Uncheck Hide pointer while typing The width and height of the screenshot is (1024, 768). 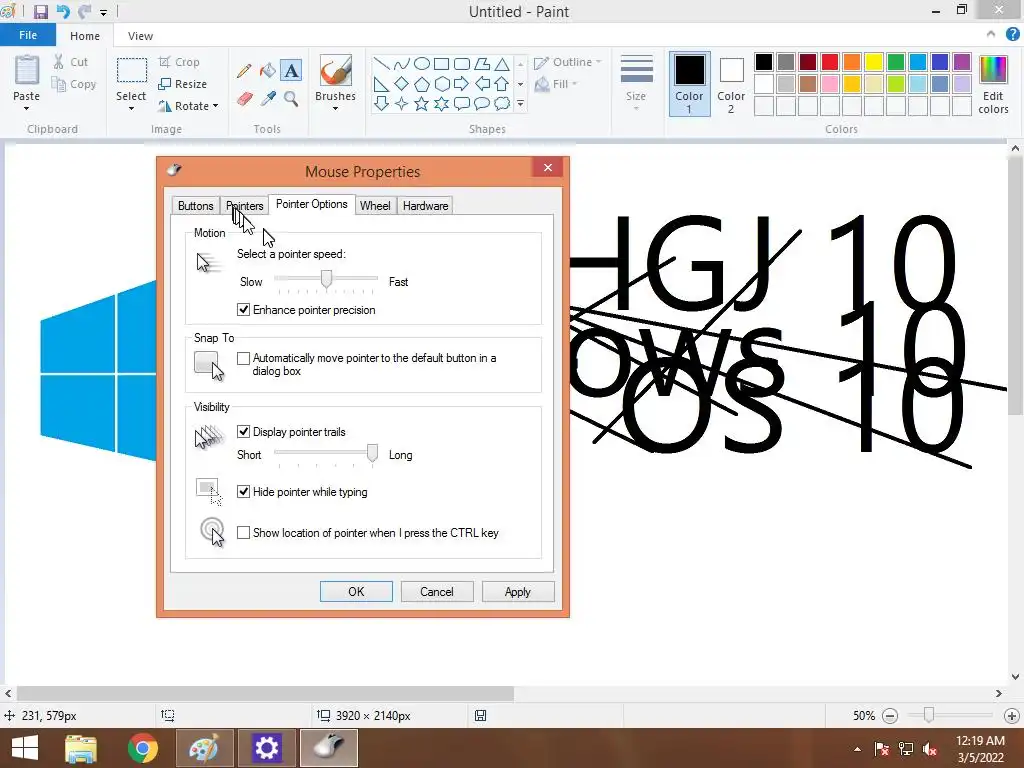coord(244,491)
